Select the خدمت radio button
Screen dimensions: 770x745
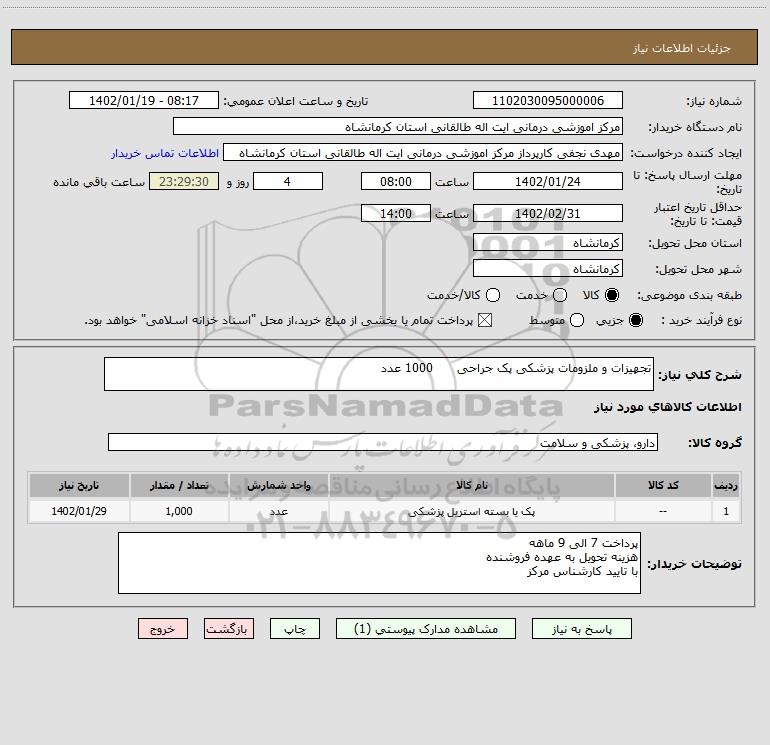coord(560,295)
